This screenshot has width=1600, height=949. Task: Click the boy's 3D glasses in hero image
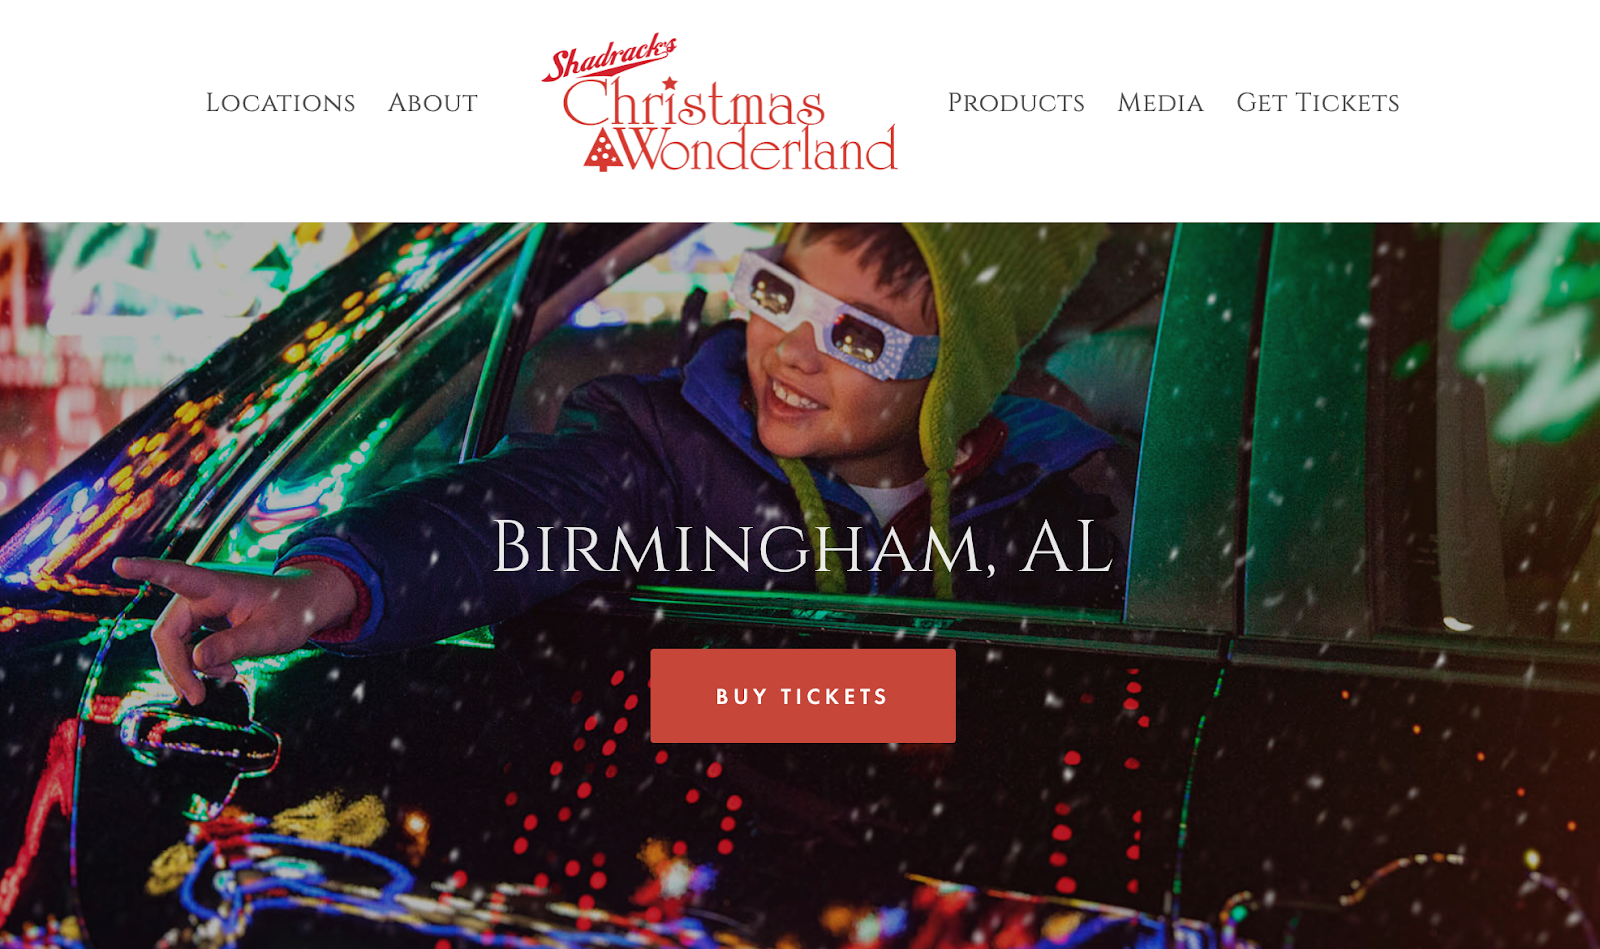tap(833, 315)
